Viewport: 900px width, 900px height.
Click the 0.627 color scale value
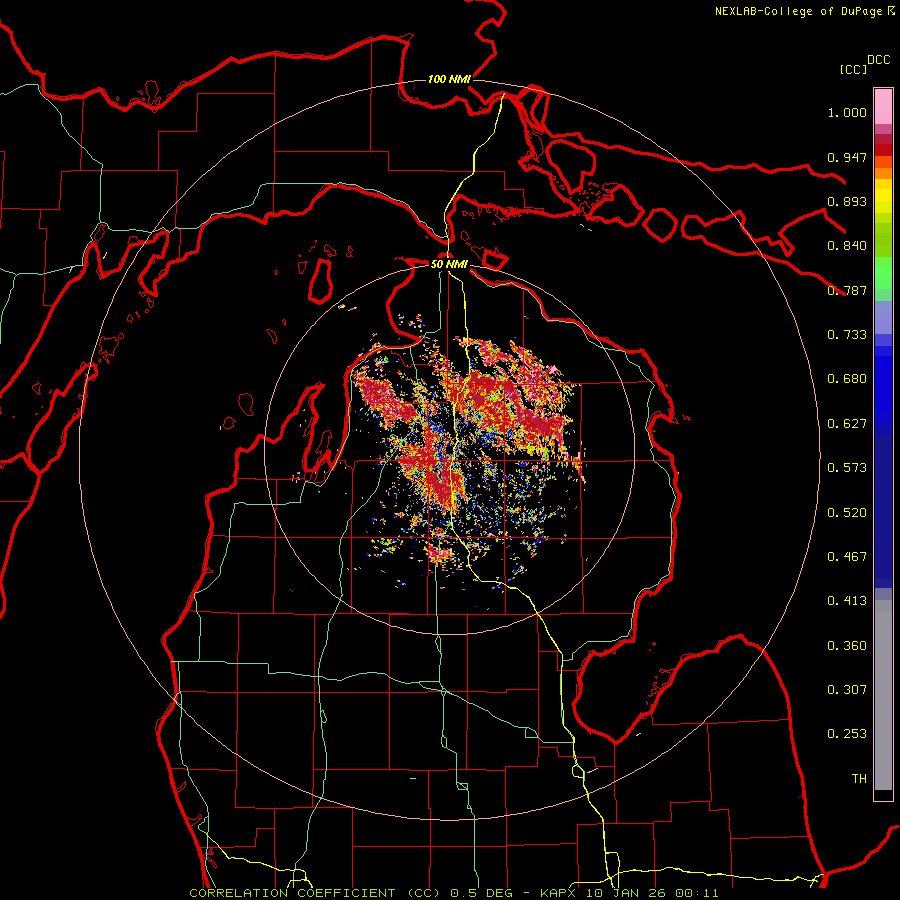pyautogui.click(x=847, y=424)
